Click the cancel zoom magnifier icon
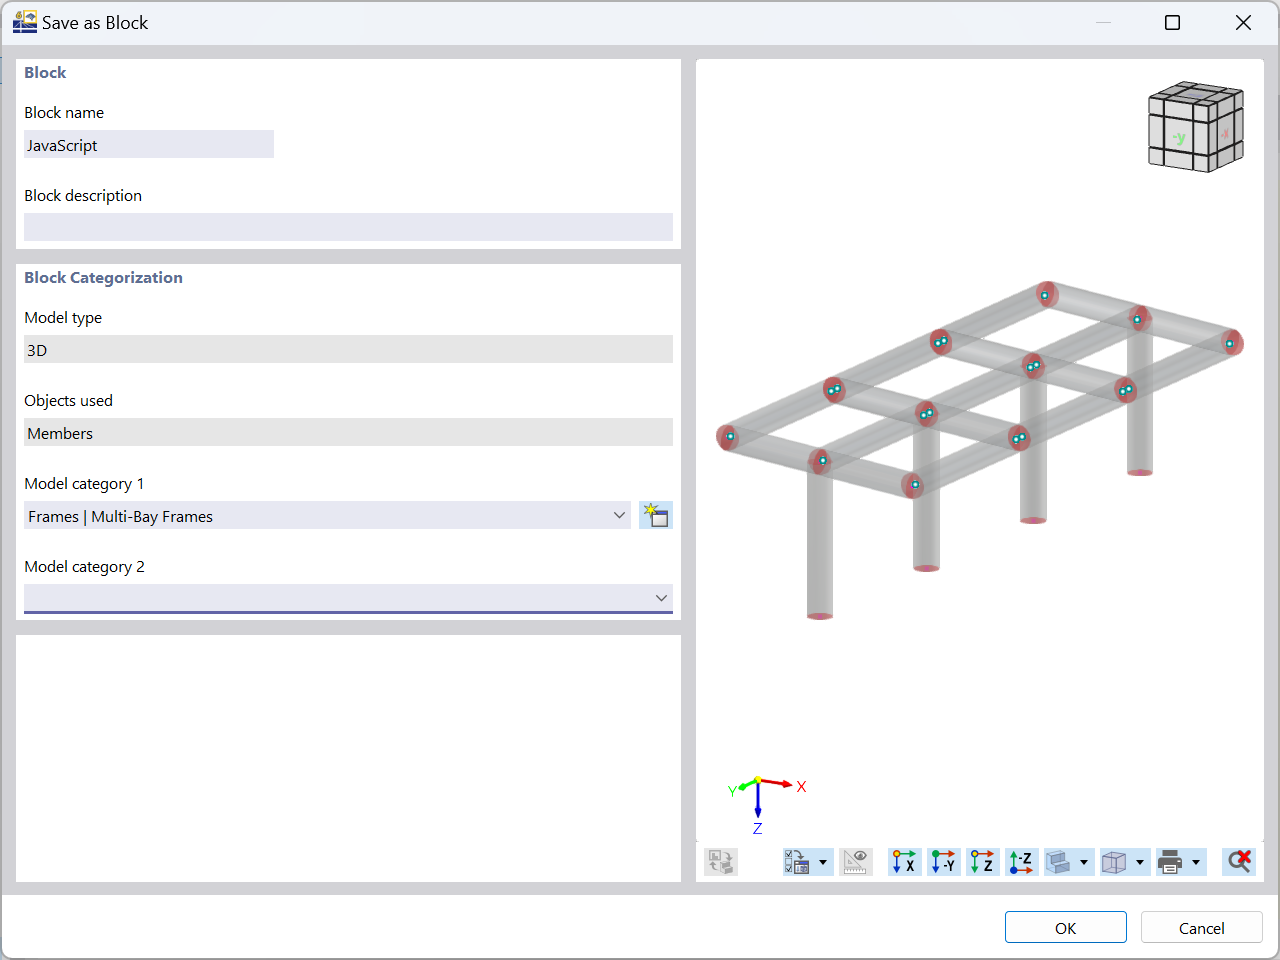 pyautogui.click(x=1239, y=862)
